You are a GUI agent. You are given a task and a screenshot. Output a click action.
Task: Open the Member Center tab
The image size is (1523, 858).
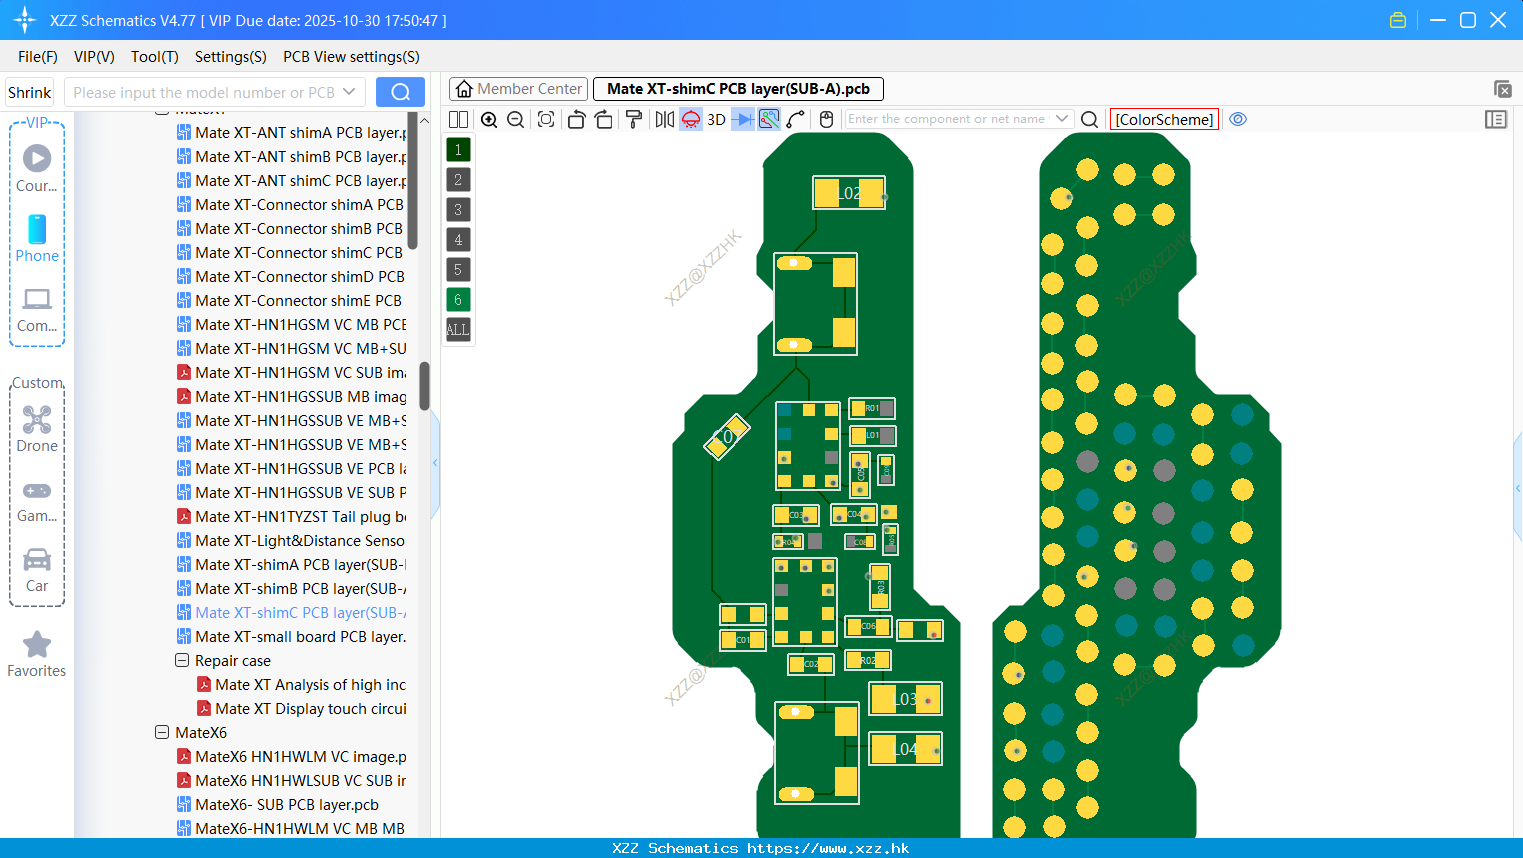tap(519, 89)
